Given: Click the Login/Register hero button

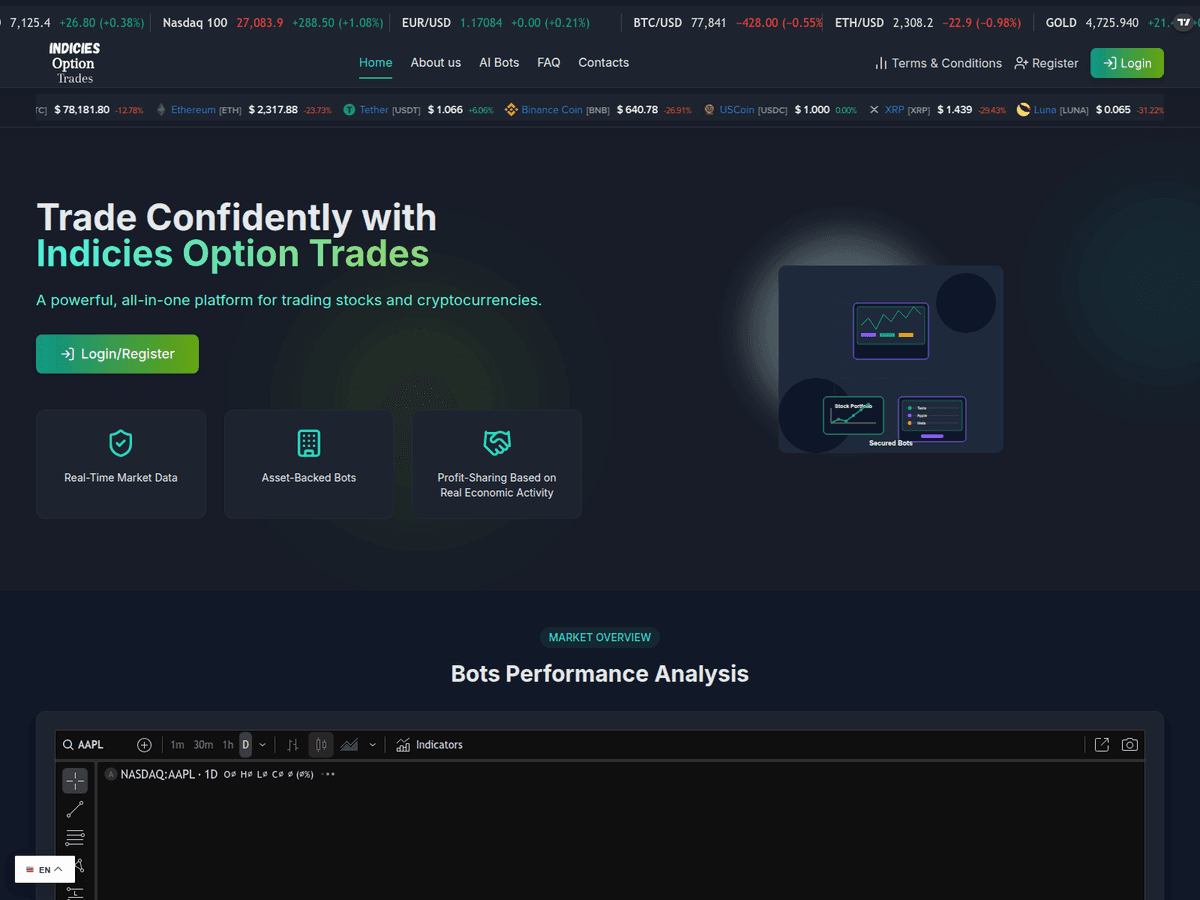Looking at the screenshot, I should (x=117, y=354).
